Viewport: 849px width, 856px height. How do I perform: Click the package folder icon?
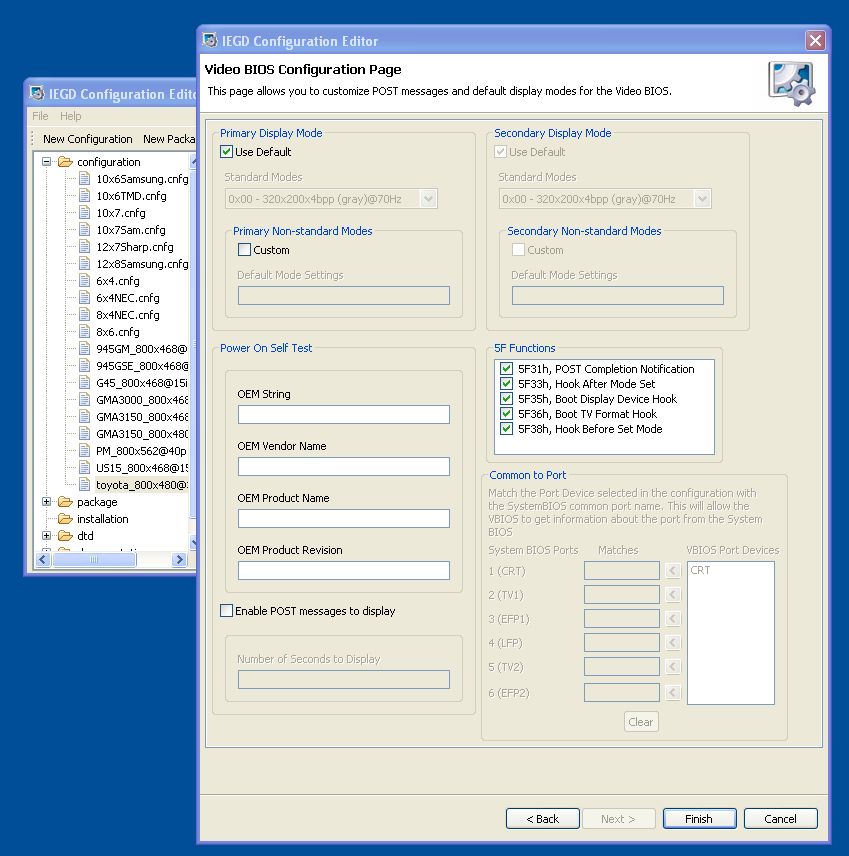tap(65, 502)
